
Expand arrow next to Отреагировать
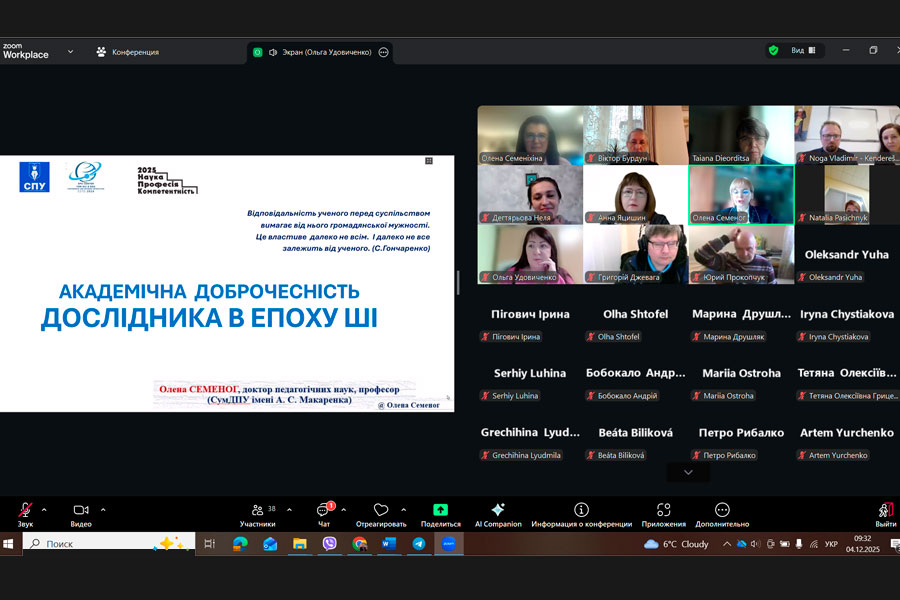(x=404, y=510)
